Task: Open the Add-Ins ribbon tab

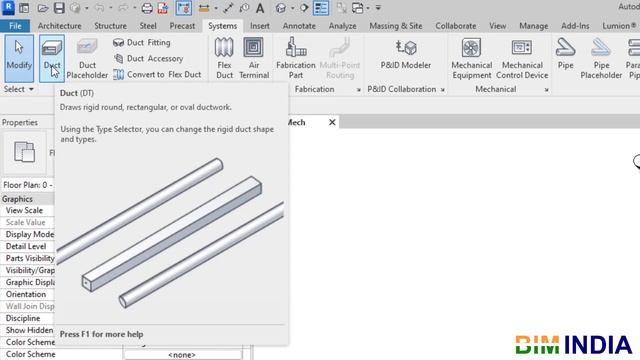Action: pyautogui.click(x=575, y=26)
